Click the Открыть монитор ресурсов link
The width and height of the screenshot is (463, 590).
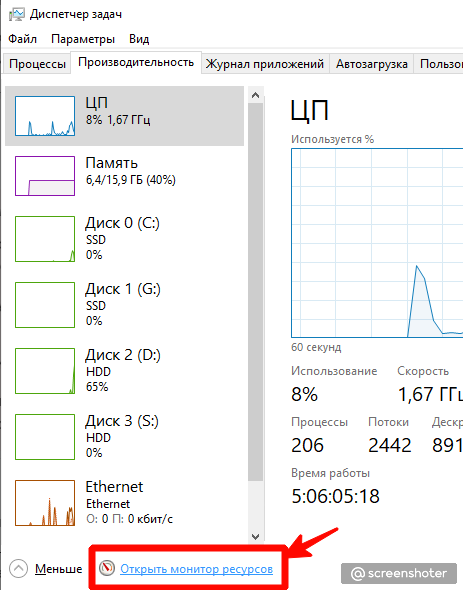click(x=196, y=569)
